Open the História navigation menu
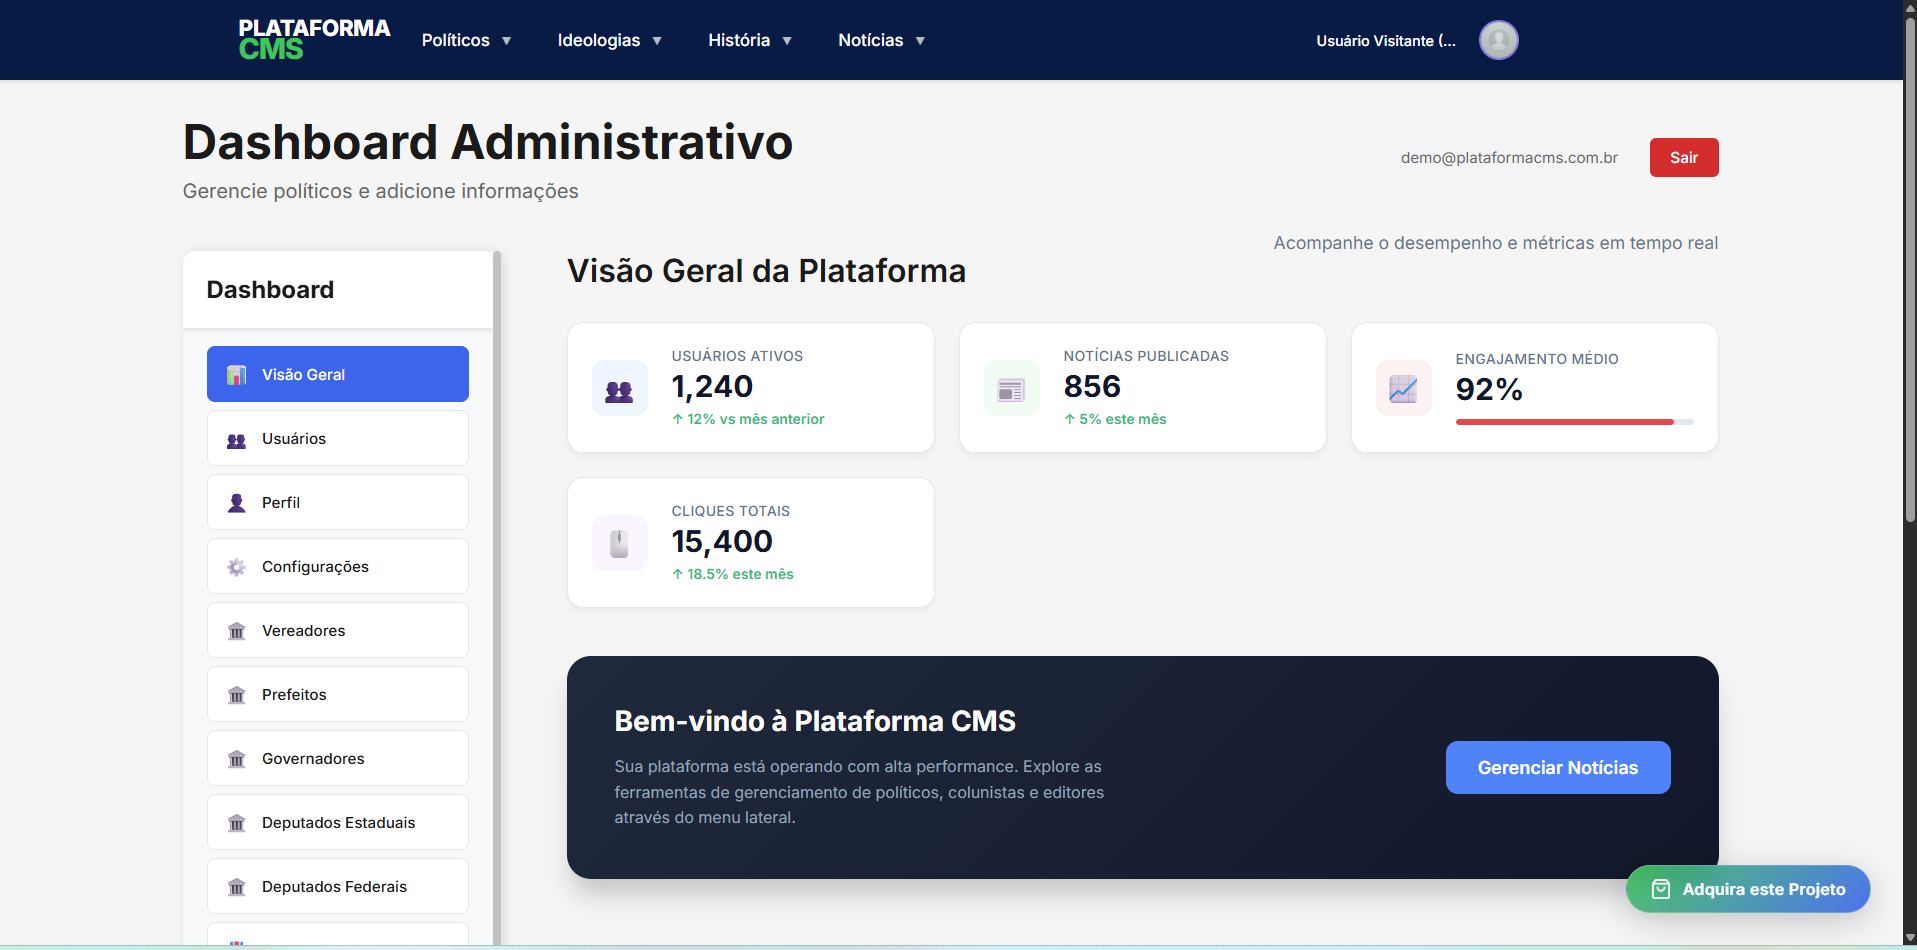This screenshot has width=1917, height=950. tap(750, 40)
